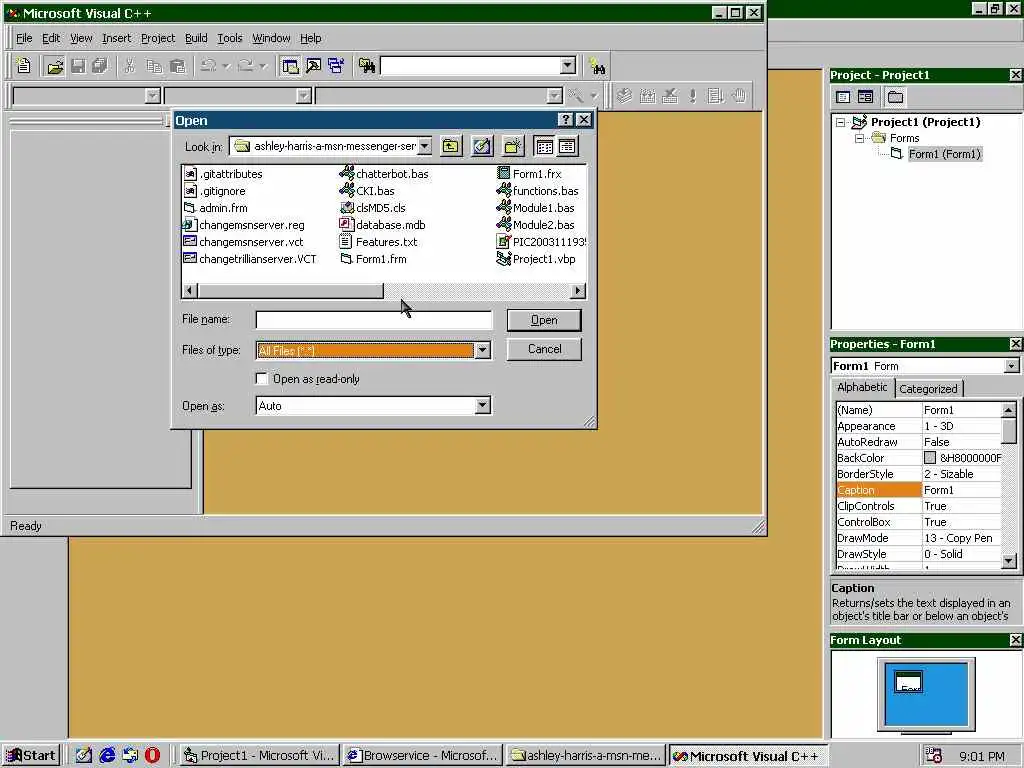Viewport: 1024px width, 768px height.
Task: Click the Cut scissors toolbar icon
Action: 129,66
